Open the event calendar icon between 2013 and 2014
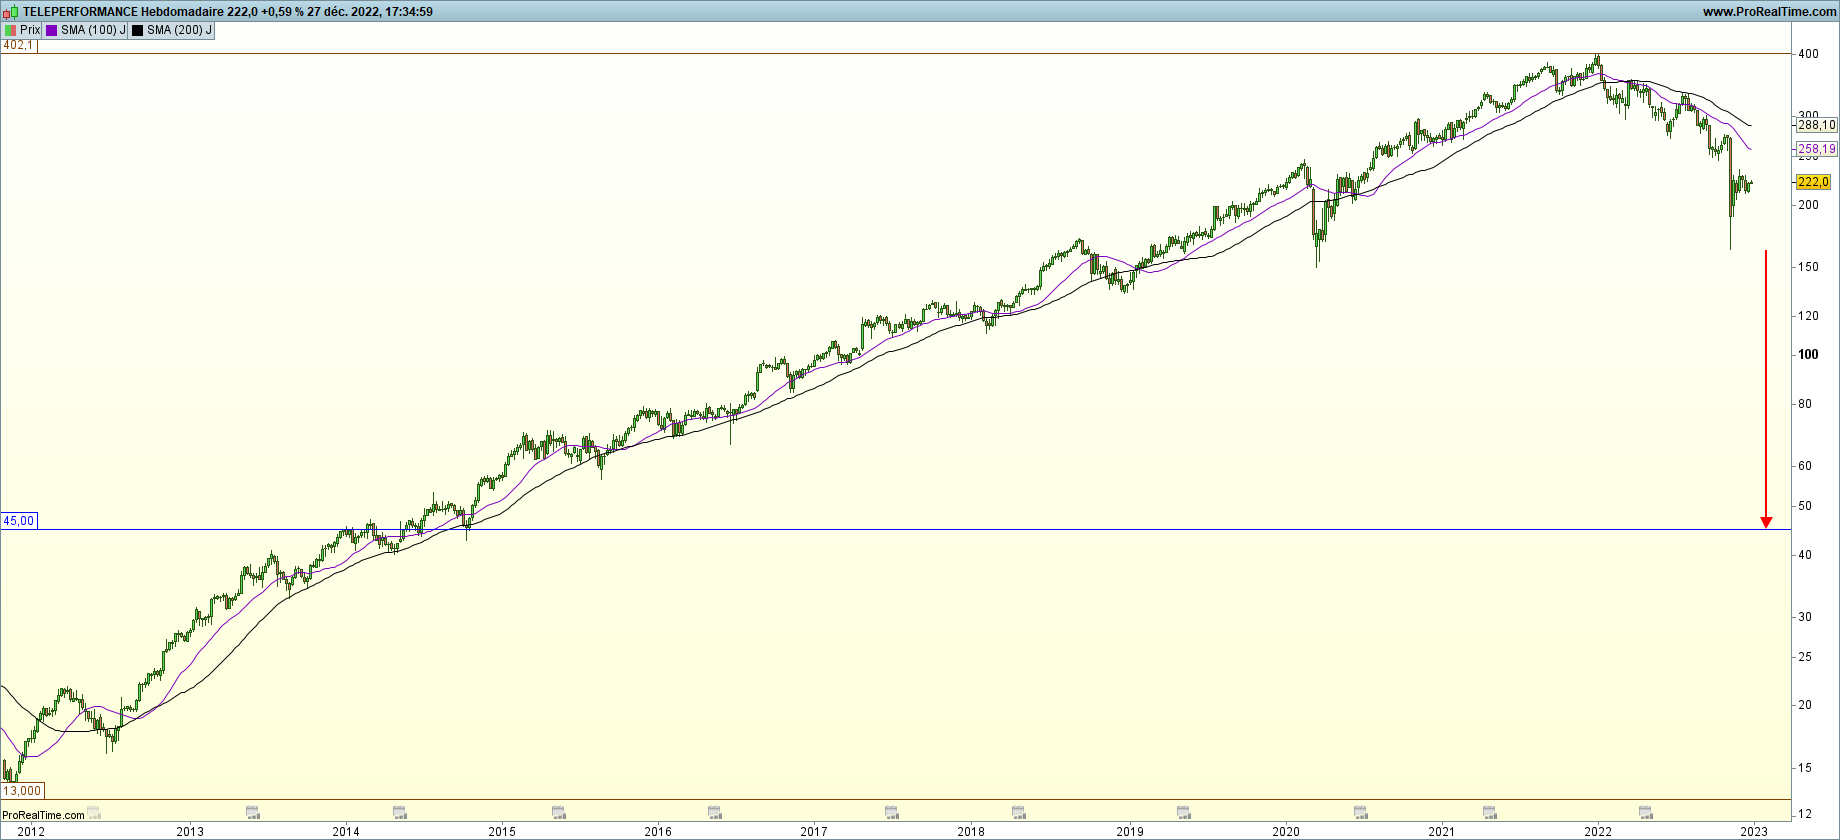Image resolution: width=1840 pixels, height=840 pixels. [x=253, y=813]
